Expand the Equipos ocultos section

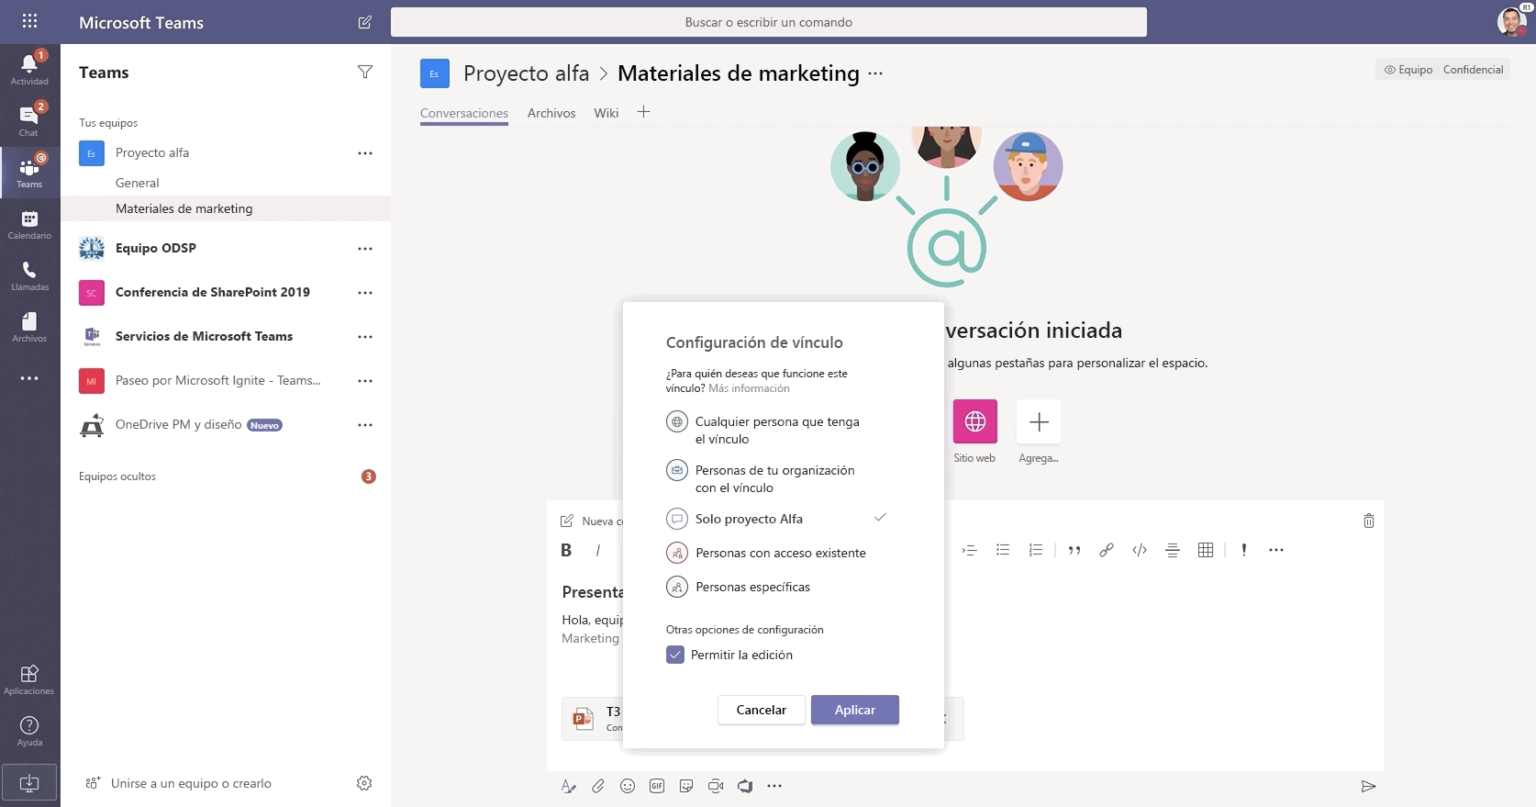pos(117,476)
